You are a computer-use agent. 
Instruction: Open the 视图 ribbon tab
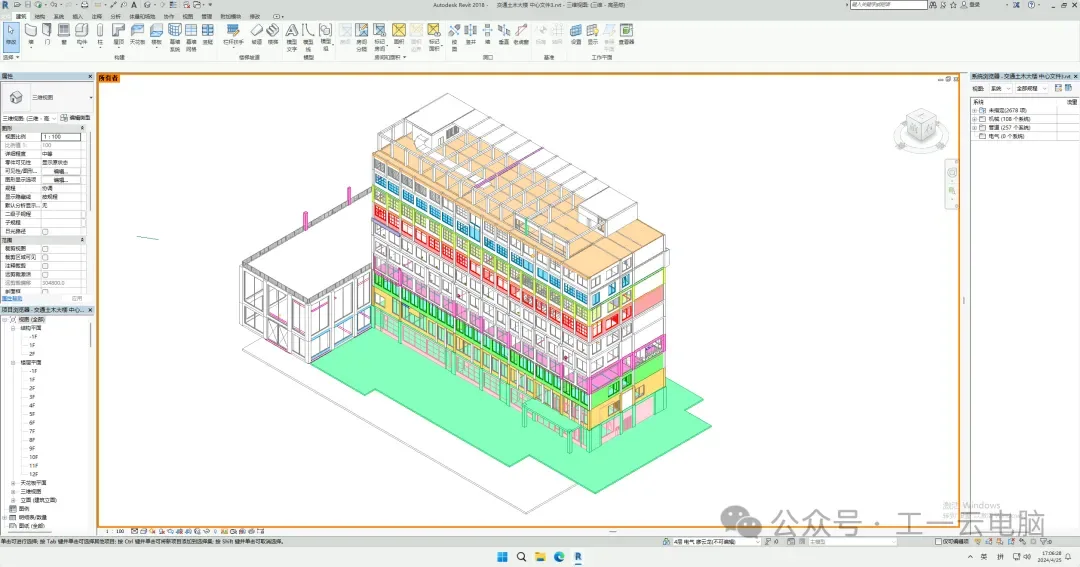pyautogui.click(x=188, y=17)
